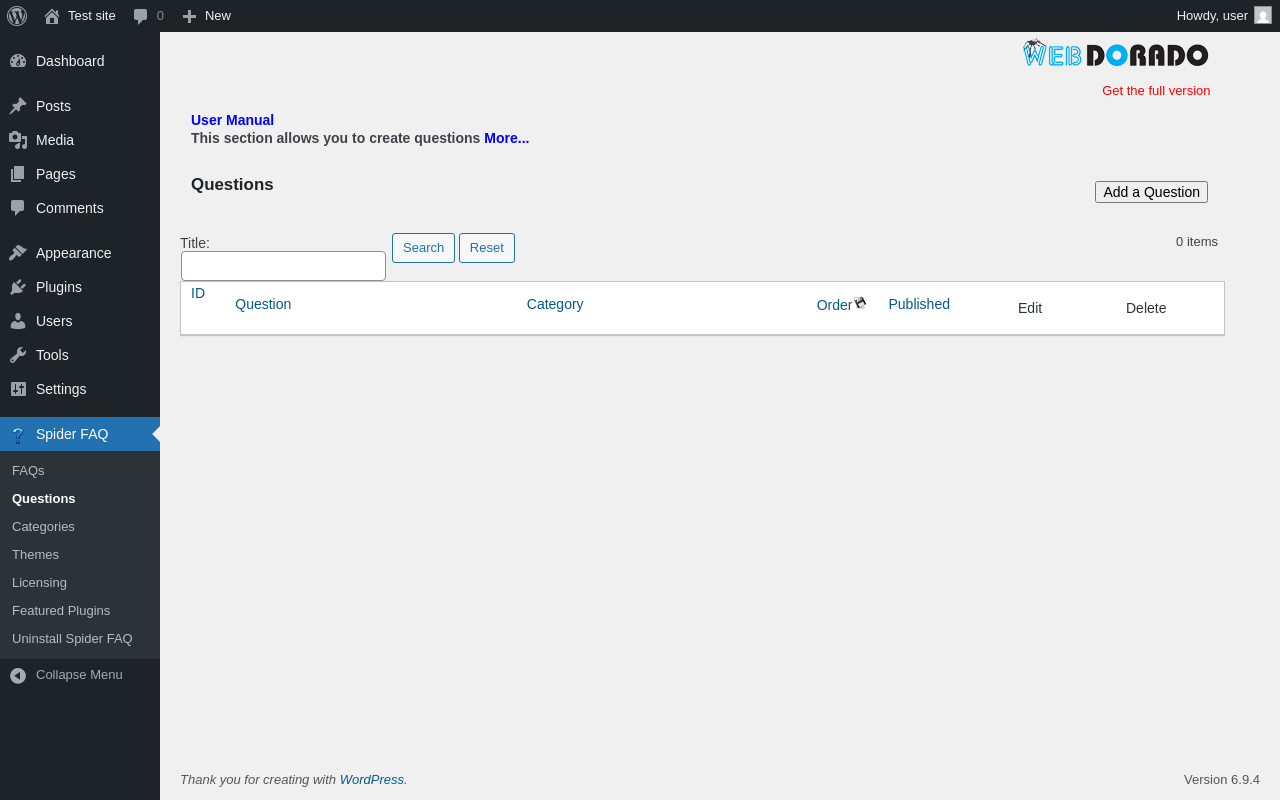Image resolution: width=1280 pixels, height=800 pixels.
Task: Sort by the ID column header
Action: point(198,293)
